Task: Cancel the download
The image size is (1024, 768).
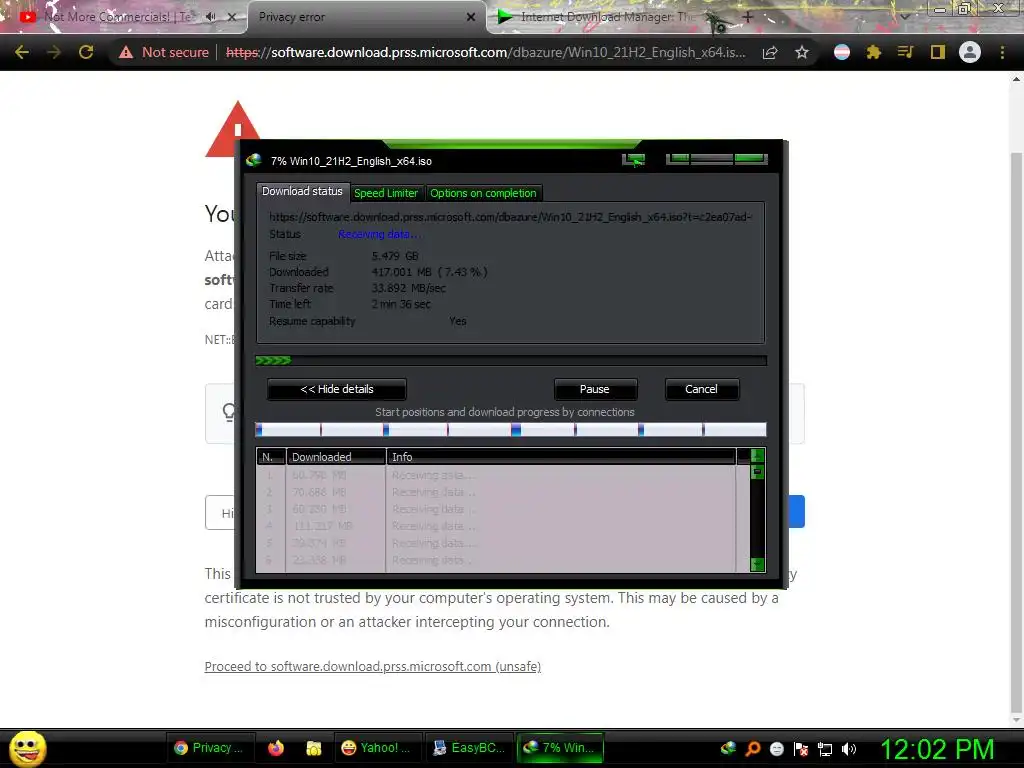Action: pos(701,389)
